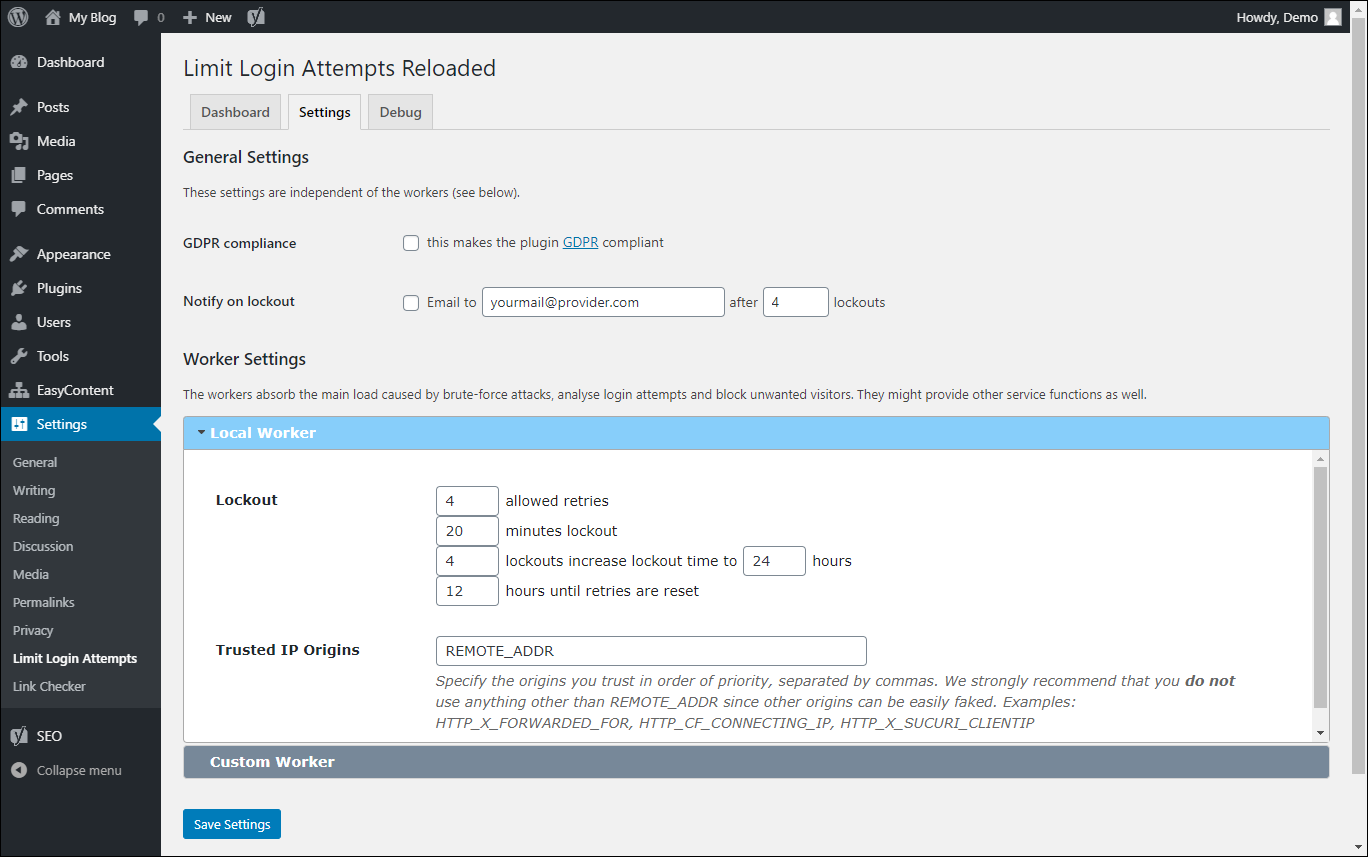Follow the GDPR link

[580, 242]
